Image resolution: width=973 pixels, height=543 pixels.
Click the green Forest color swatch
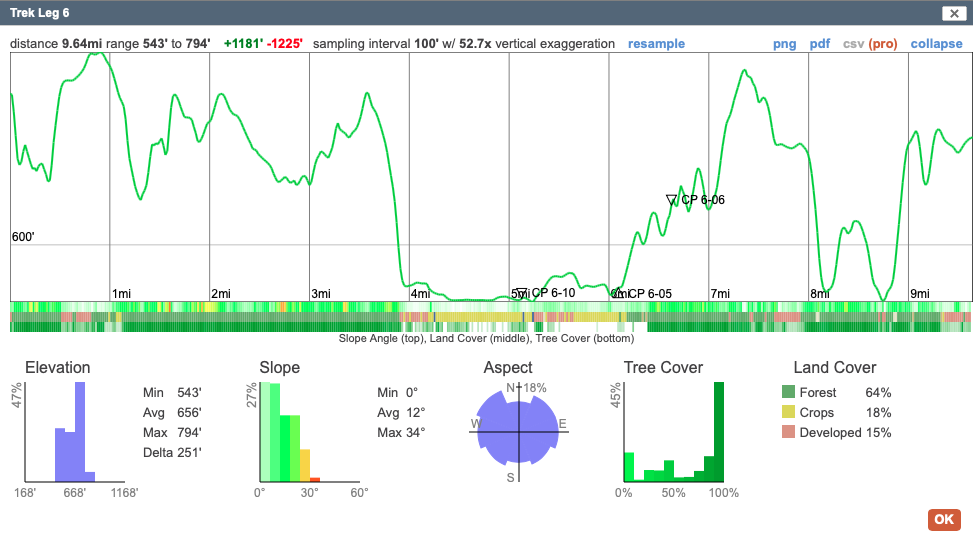click(787, 393)
